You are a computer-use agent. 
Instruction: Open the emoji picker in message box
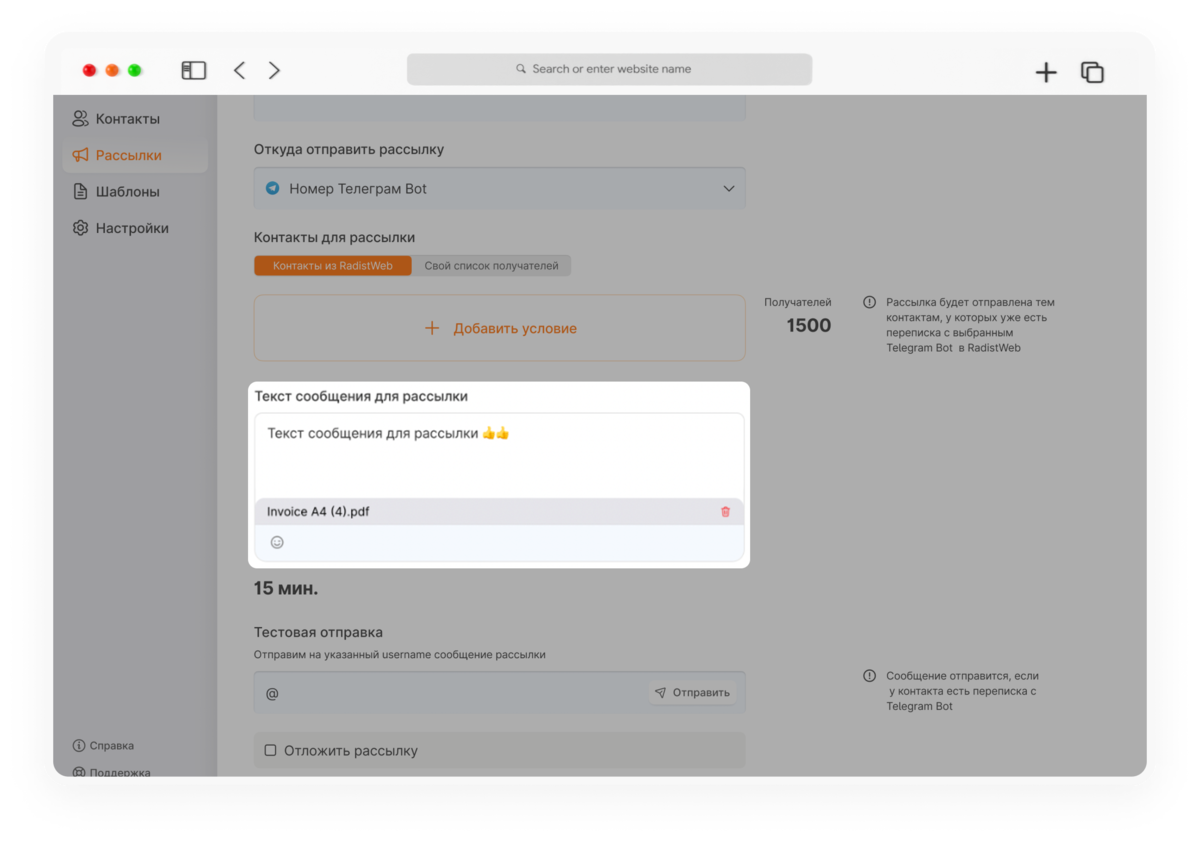[x=277, y=542]
